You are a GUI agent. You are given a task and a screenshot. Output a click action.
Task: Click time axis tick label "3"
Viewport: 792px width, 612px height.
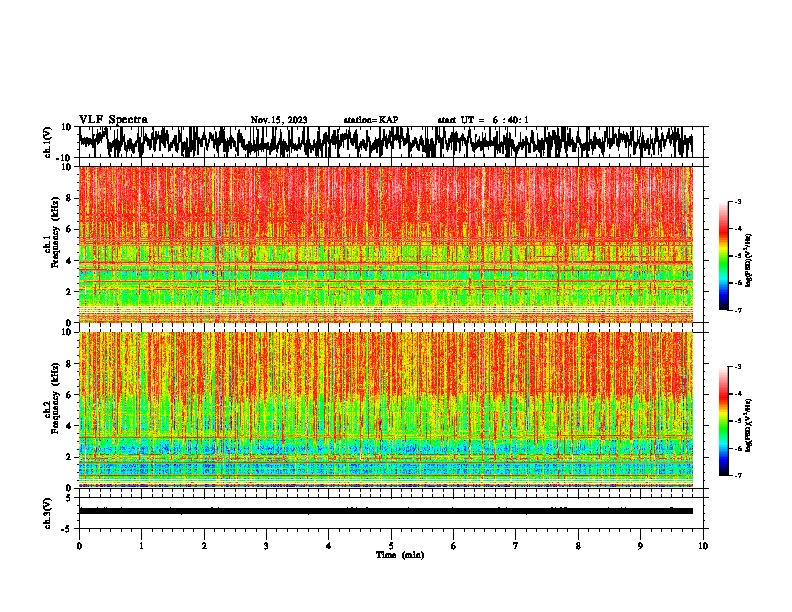tap(266, 546)
